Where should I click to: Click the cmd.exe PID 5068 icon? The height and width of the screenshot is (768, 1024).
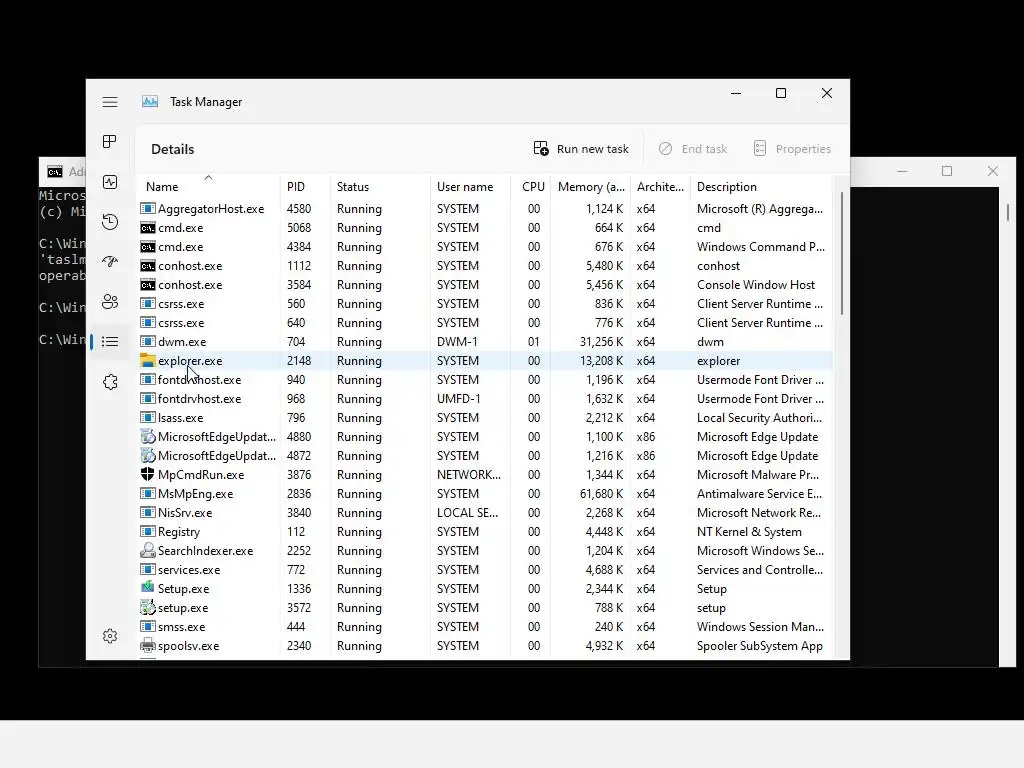click(x=148, y=228)
